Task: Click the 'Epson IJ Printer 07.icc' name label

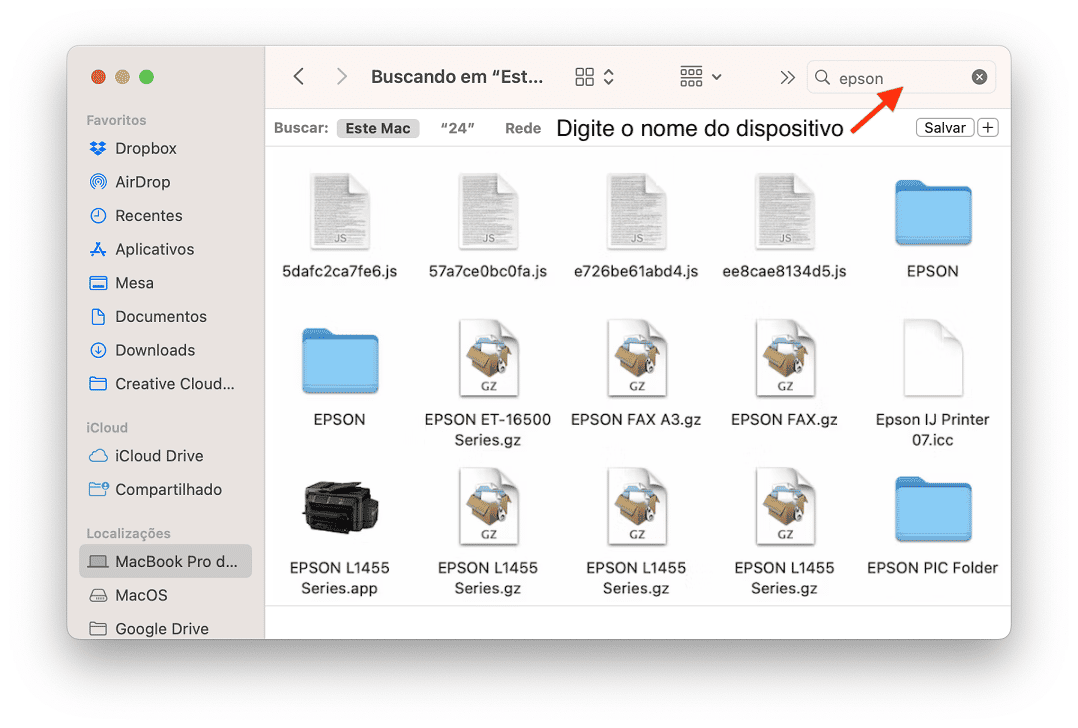Action: [932, 430]
